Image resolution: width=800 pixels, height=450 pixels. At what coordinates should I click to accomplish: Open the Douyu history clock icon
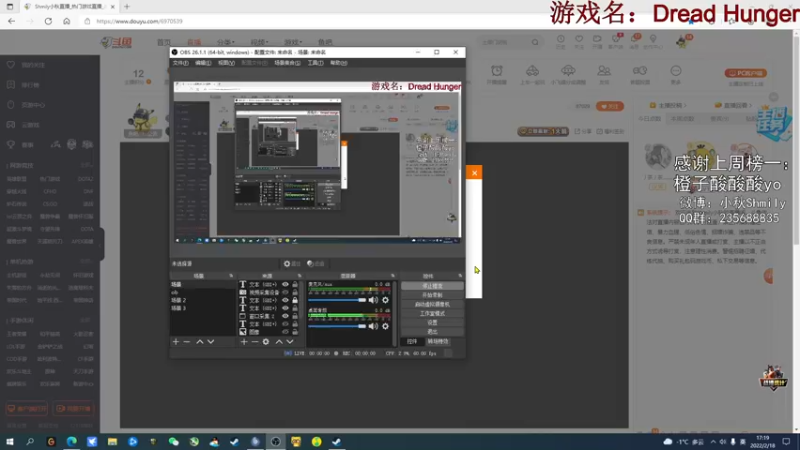(x=561, y=41)
